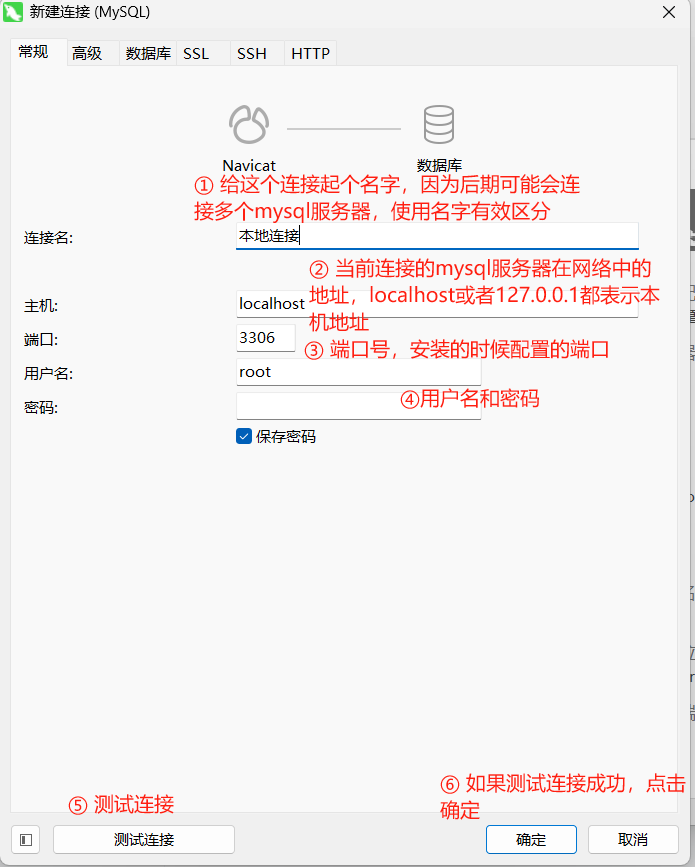
Task: Click the Navicat caption under the logo
Action: (249, 165)
